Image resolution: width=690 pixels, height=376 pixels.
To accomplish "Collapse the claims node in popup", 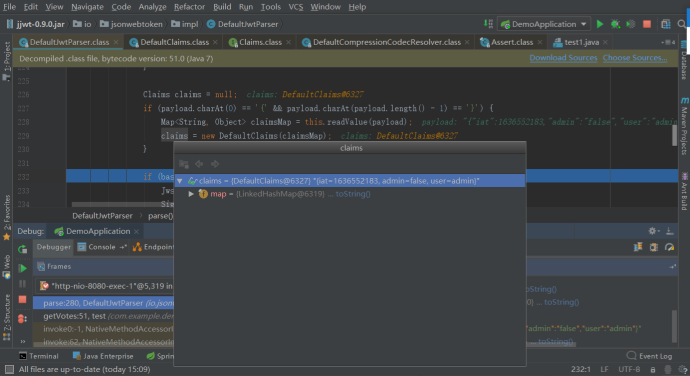I will point(180,181).
